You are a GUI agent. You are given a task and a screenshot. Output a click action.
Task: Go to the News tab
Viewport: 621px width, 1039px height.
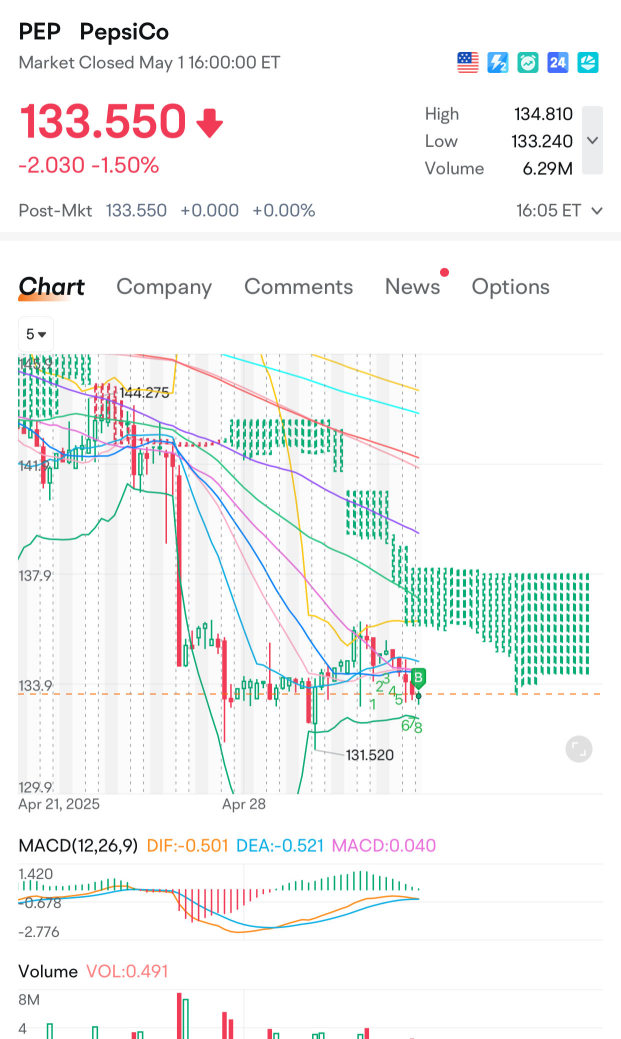[412, 287]
